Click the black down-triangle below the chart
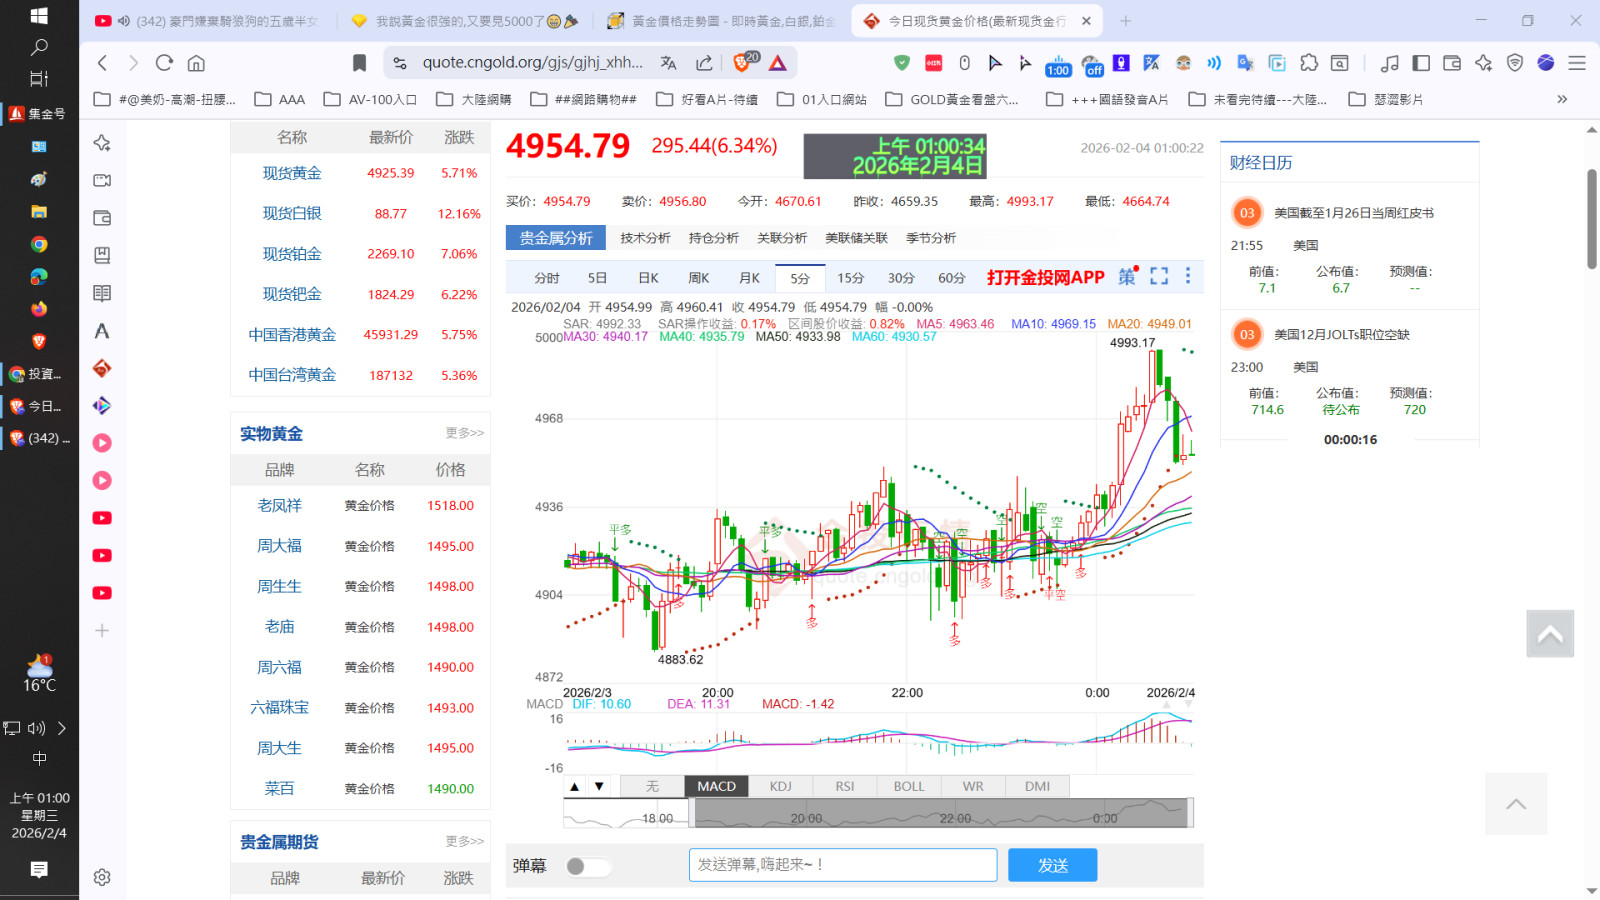 click(x=599, y=786)
